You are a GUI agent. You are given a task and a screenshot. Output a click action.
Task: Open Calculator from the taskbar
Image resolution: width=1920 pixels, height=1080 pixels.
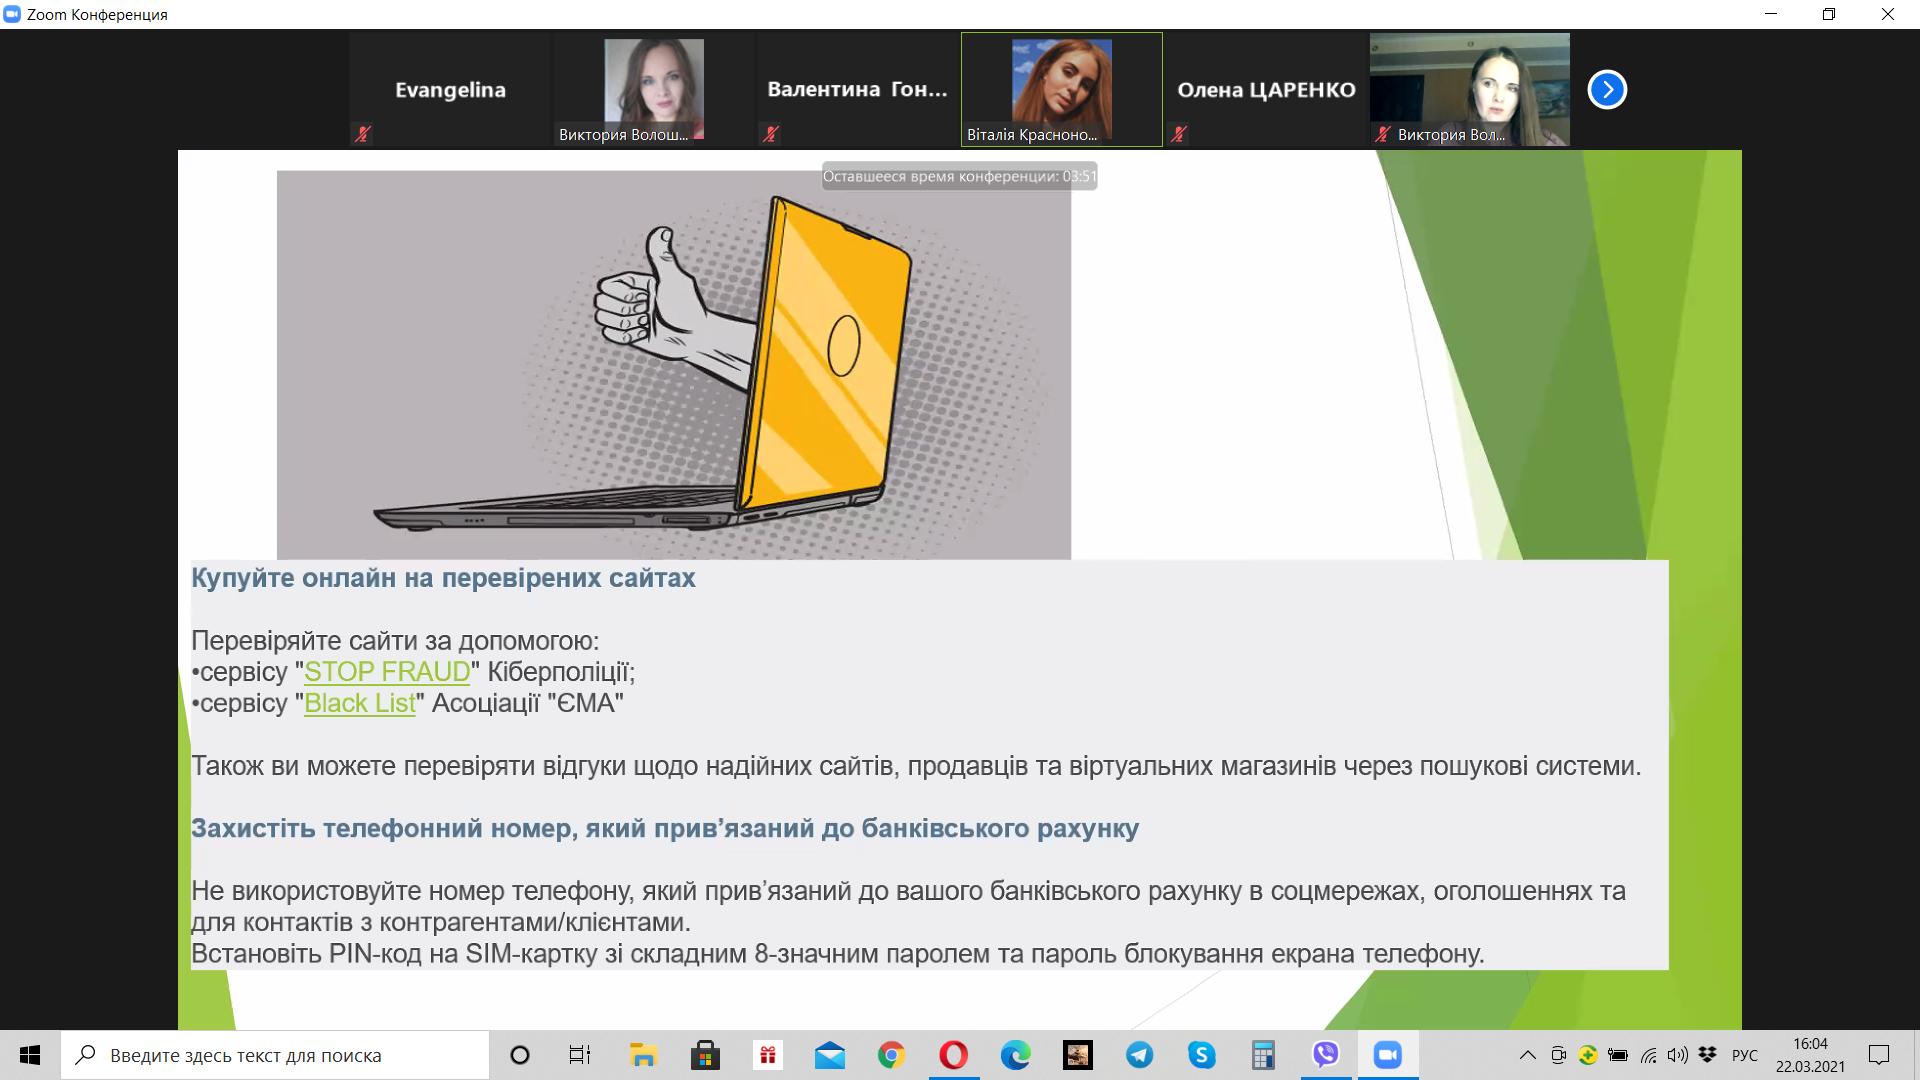[x=1263, y=1055]
